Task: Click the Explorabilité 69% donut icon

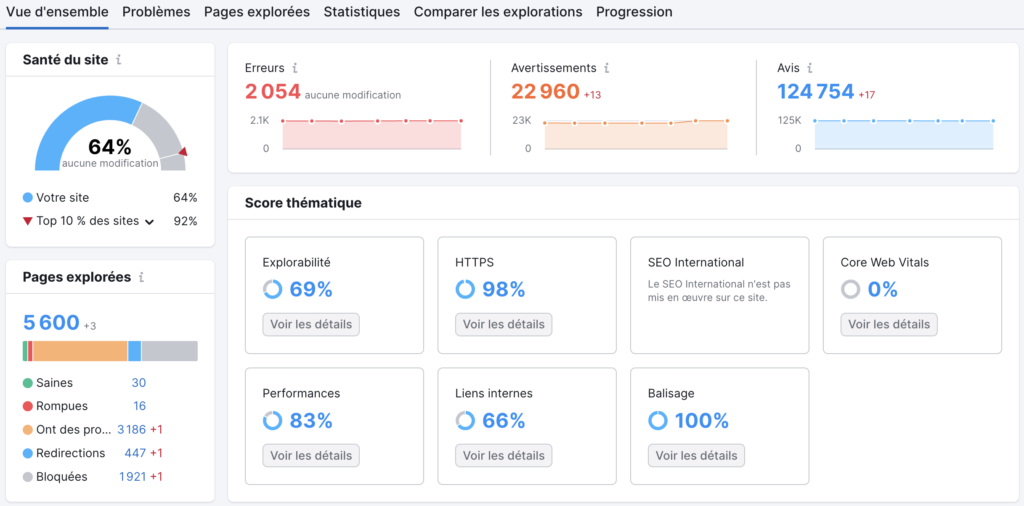Action: pos(272,289)
